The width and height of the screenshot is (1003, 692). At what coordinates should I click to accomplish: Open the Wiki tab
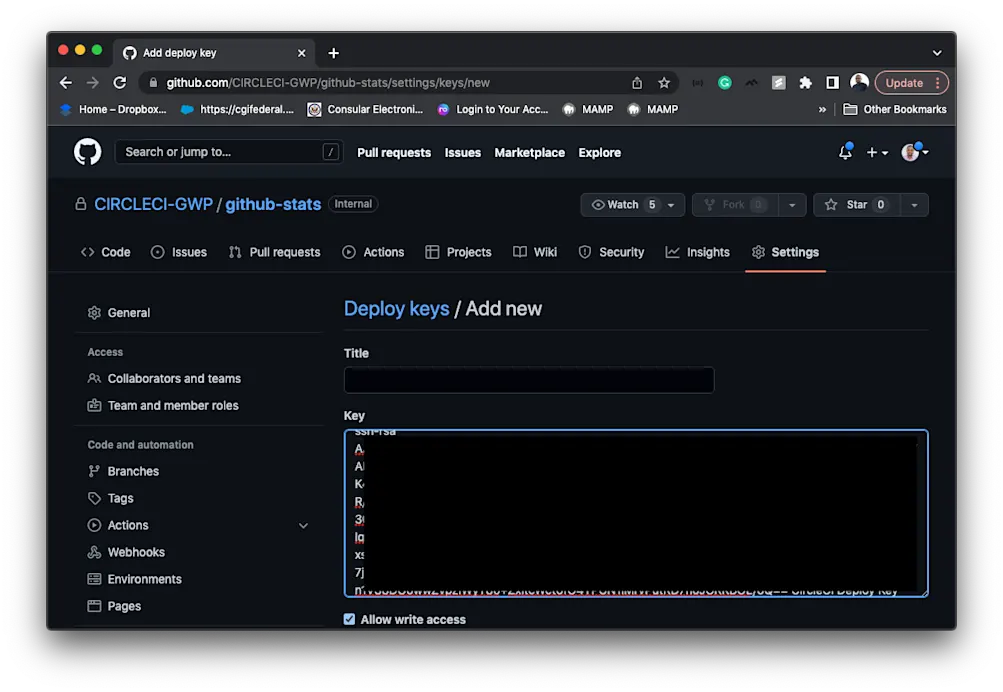(535, 252)
